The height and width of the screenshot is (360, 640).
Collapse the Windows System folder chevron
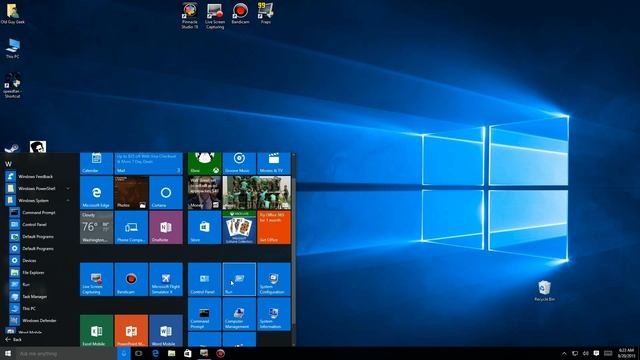click(68, 200)
